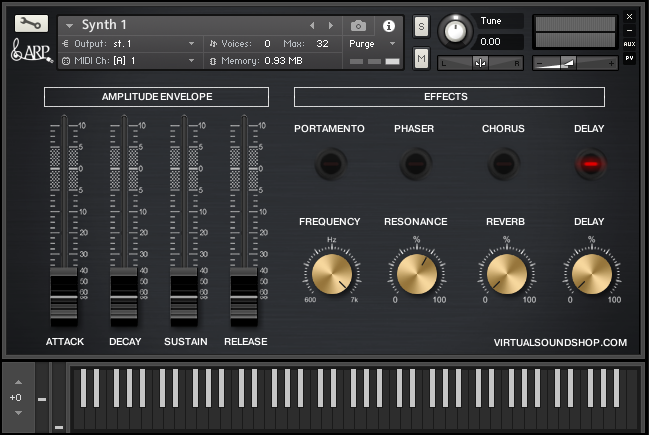Open the instrument info icon
This screenshot has height=435, width=649.
point(389,25)
